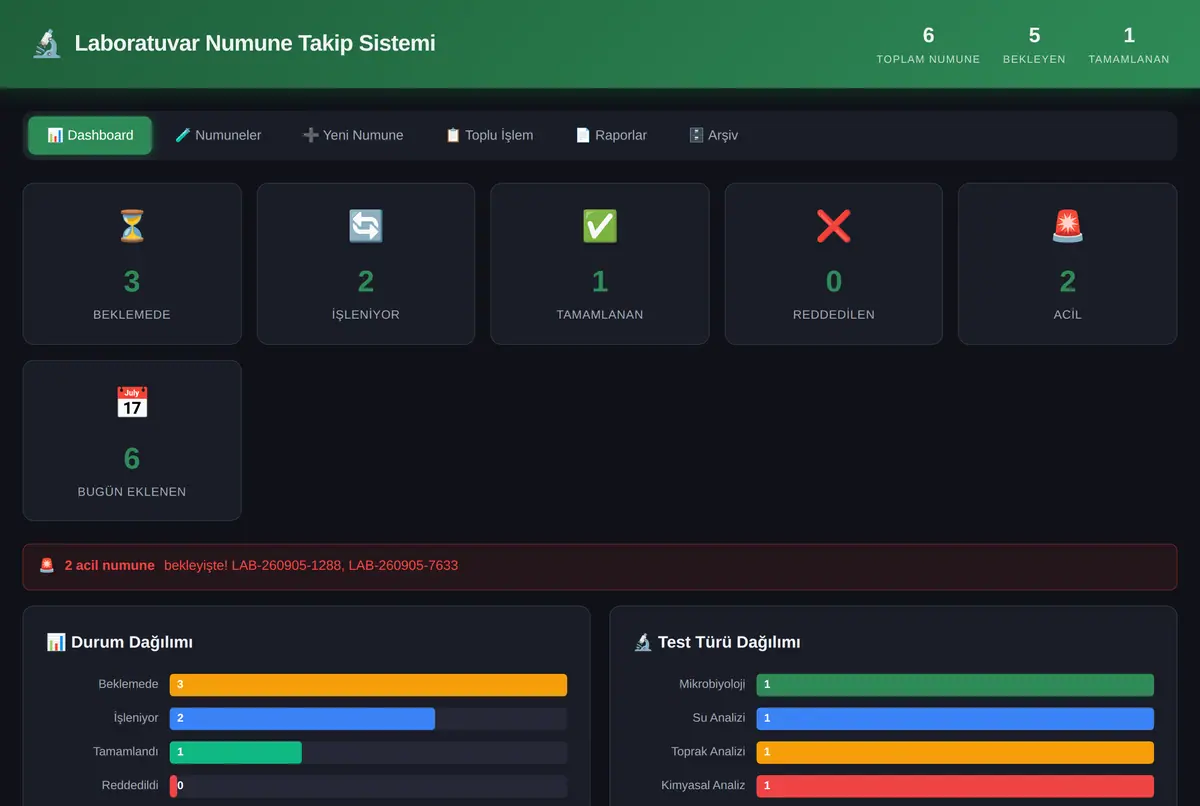1200x806 pixels.
Task: Click the microscope logo icon in the header
Action: click(47, 44)
